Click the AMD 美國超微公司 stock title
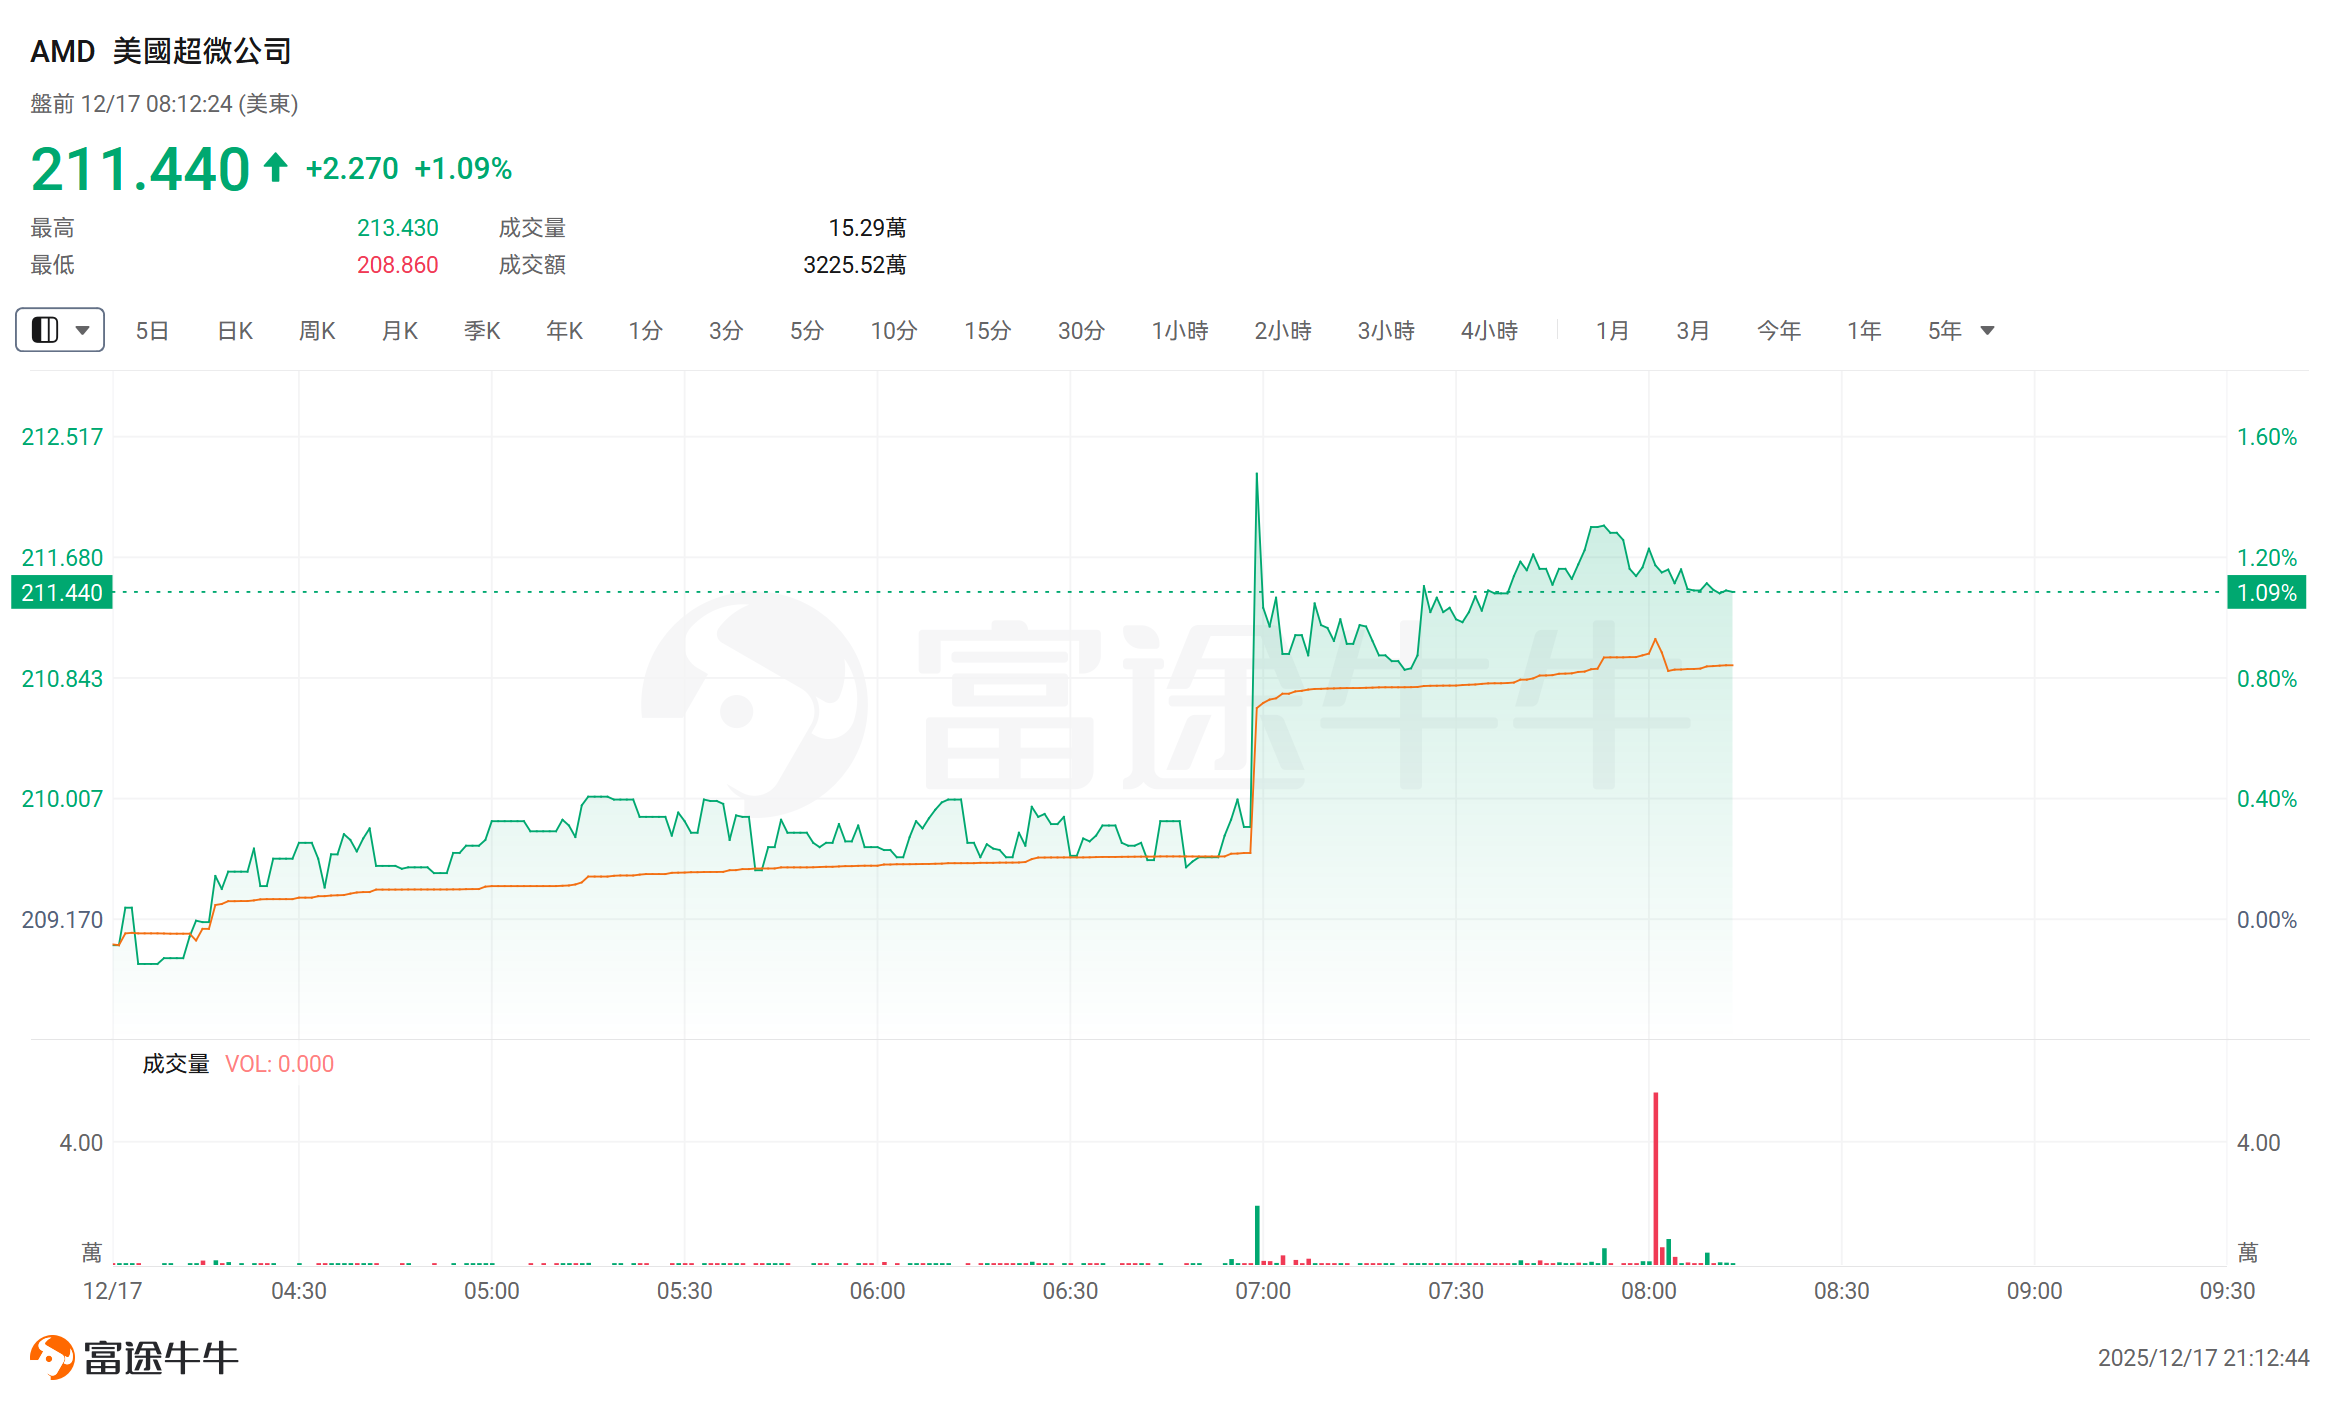Screen dimensions: 2340x1408 pyautogui.click(x=160, y=51)
